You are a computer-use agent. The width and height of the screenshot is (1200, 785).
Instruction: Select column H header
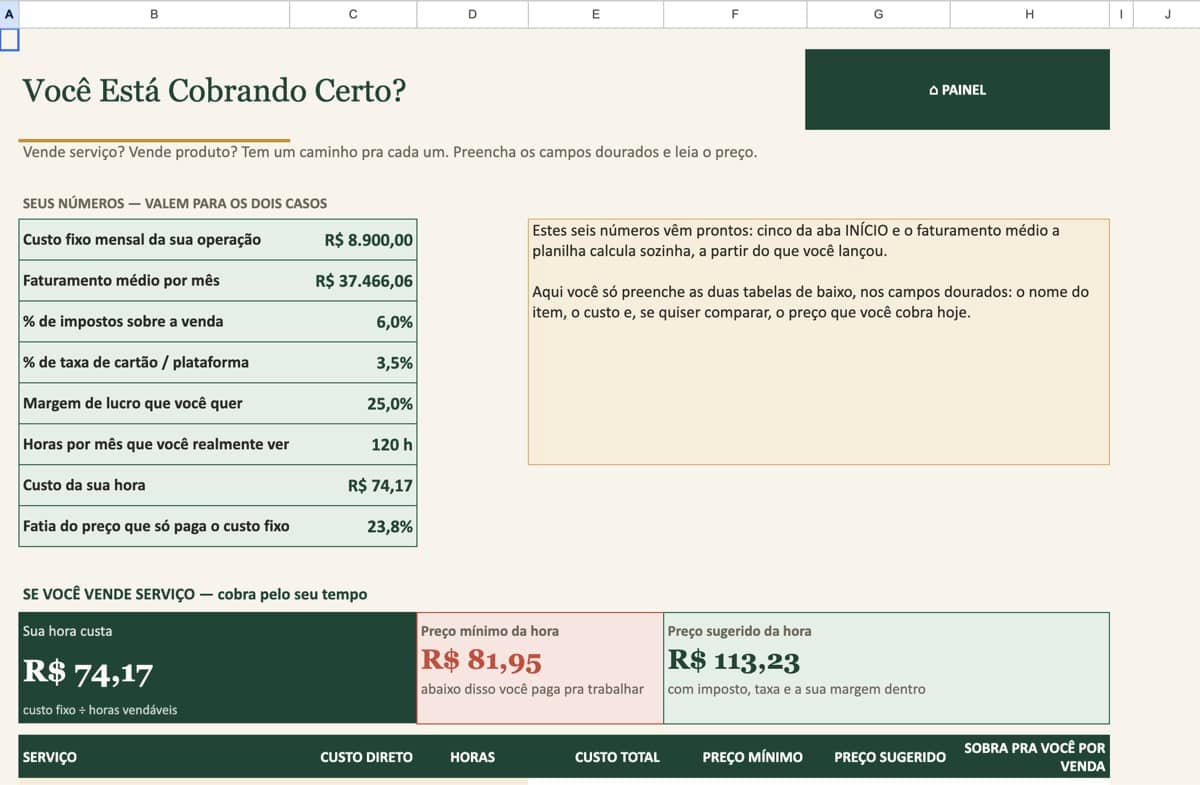tap(1030, 14)
